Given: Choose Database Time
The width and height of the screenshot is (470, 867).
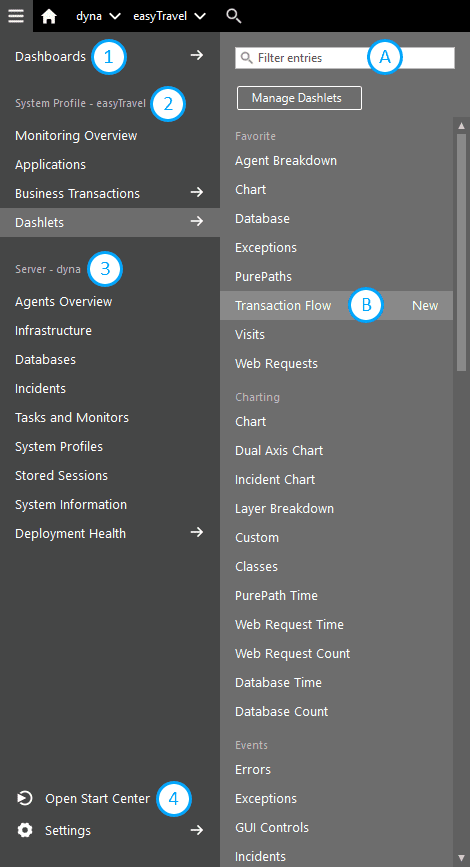Looking at the screenshot, I should [x=278, y=683].
